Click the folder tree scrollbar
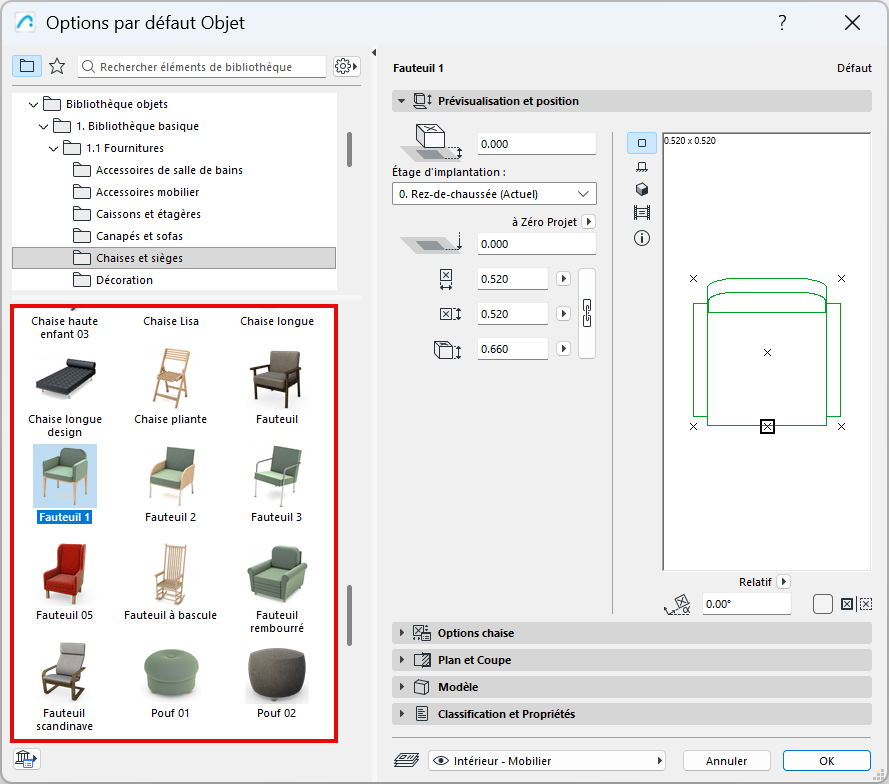889x784 pixels. (x=349, y=150)
